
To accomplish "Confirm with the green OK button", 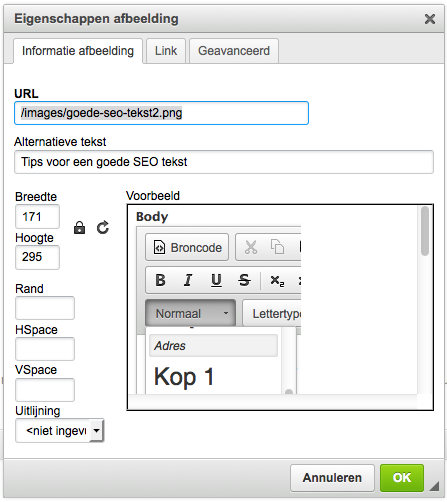I will pos(402,478).
